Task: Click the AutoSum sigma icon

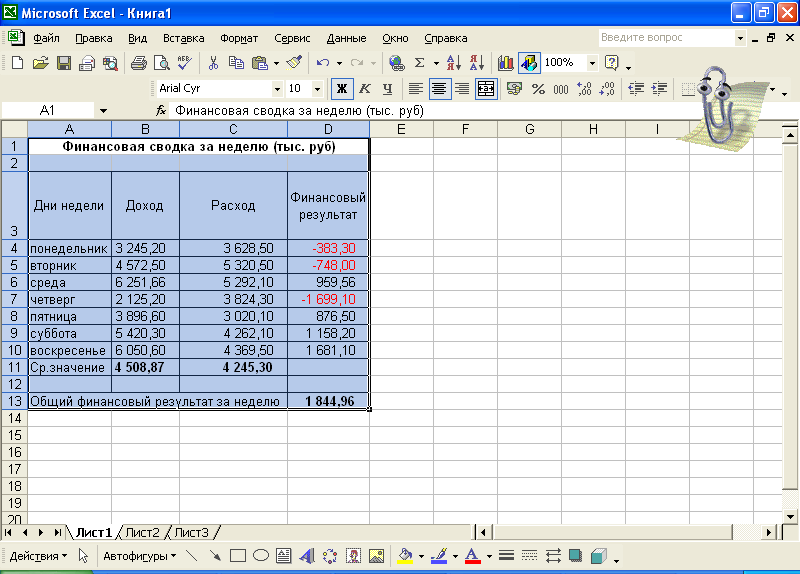Action: pyautogui.click(x=419, y=63)
